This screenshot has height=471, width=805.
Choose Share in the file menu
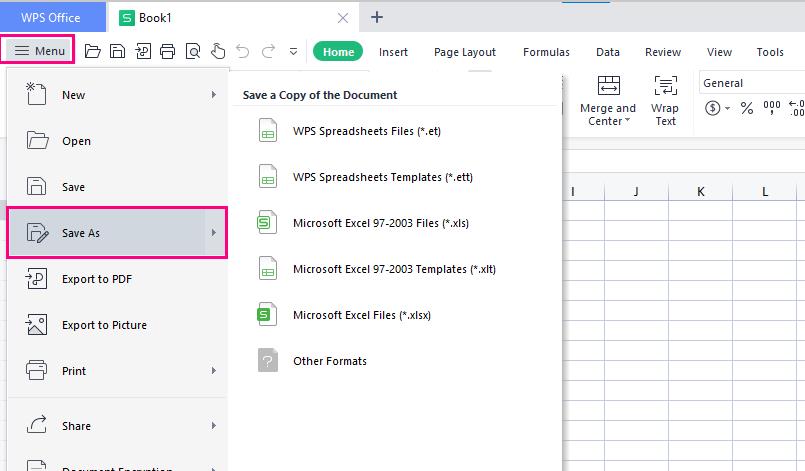pyautogui.click(x=117, y=426)
